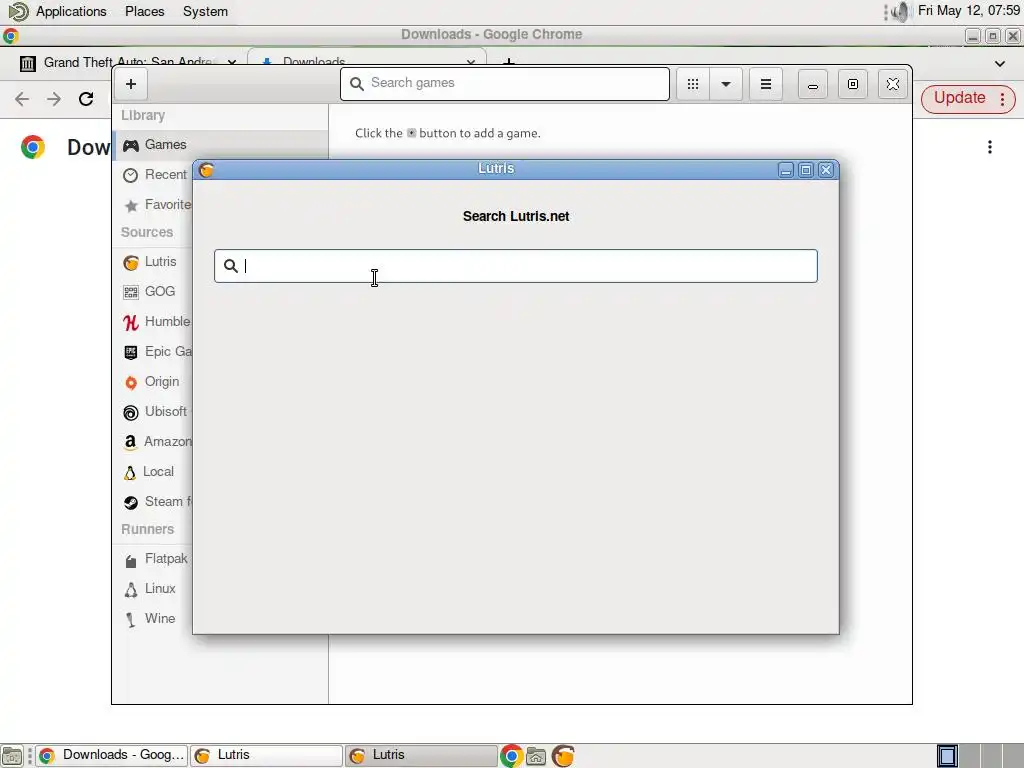Viewport: 1024px width, 768px height.
Task: Click the plus add-game button in Lutris
Action: tap(131, 84)
